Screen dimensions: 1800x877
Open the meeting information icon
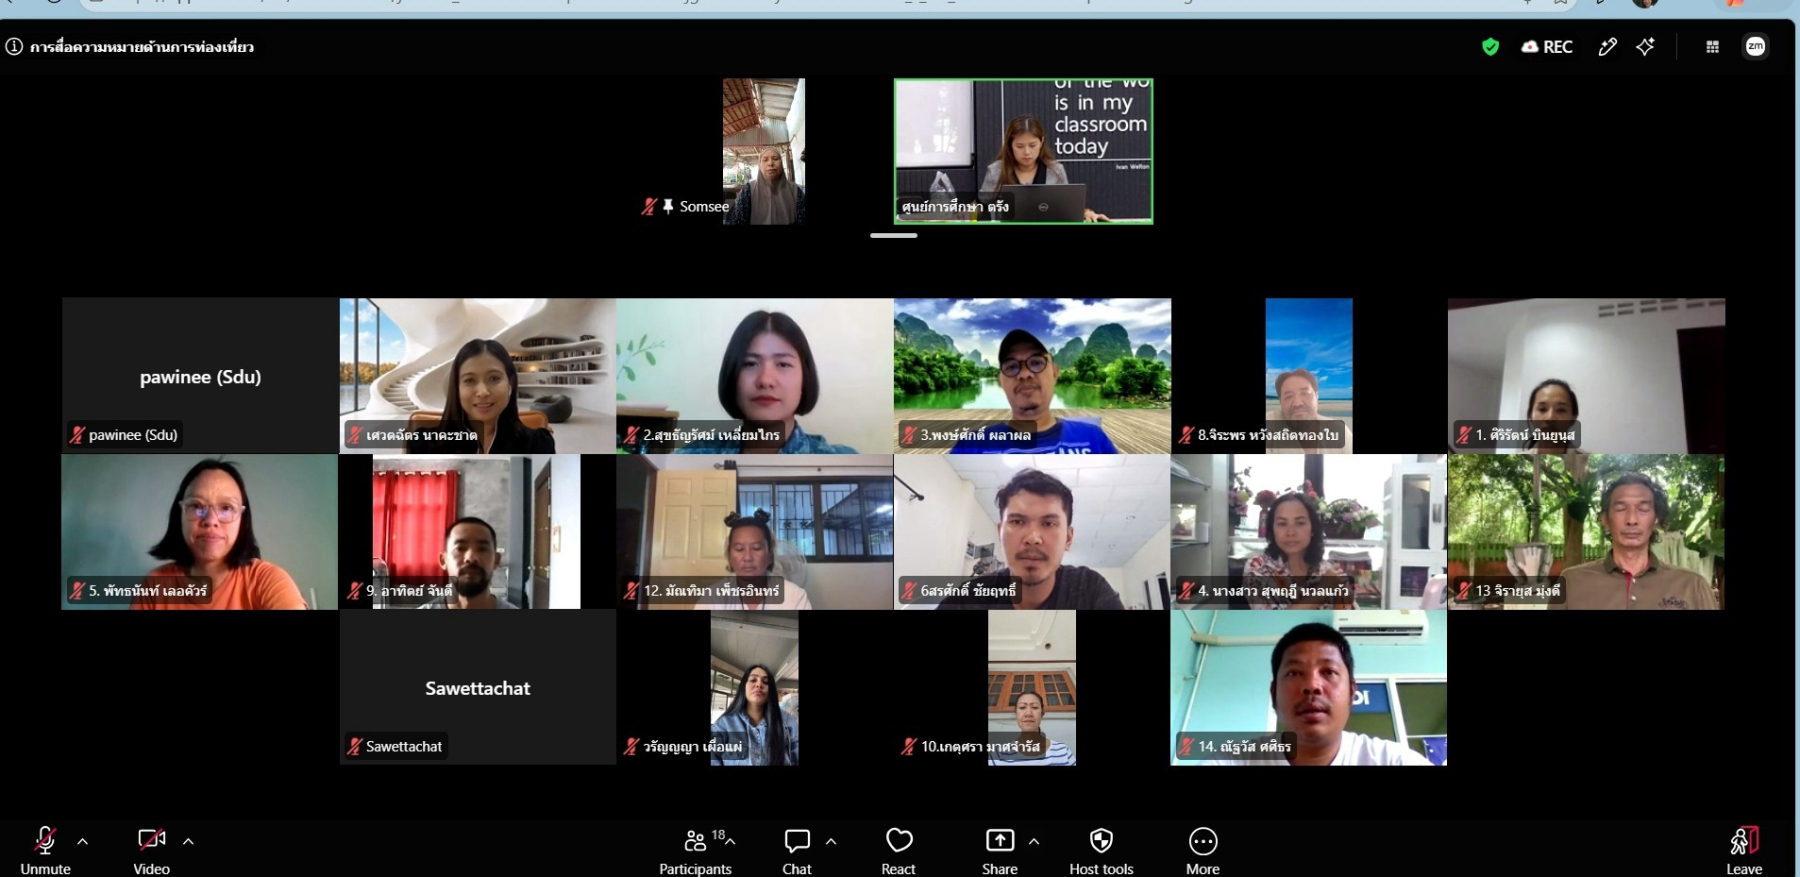tap(14, 46)
